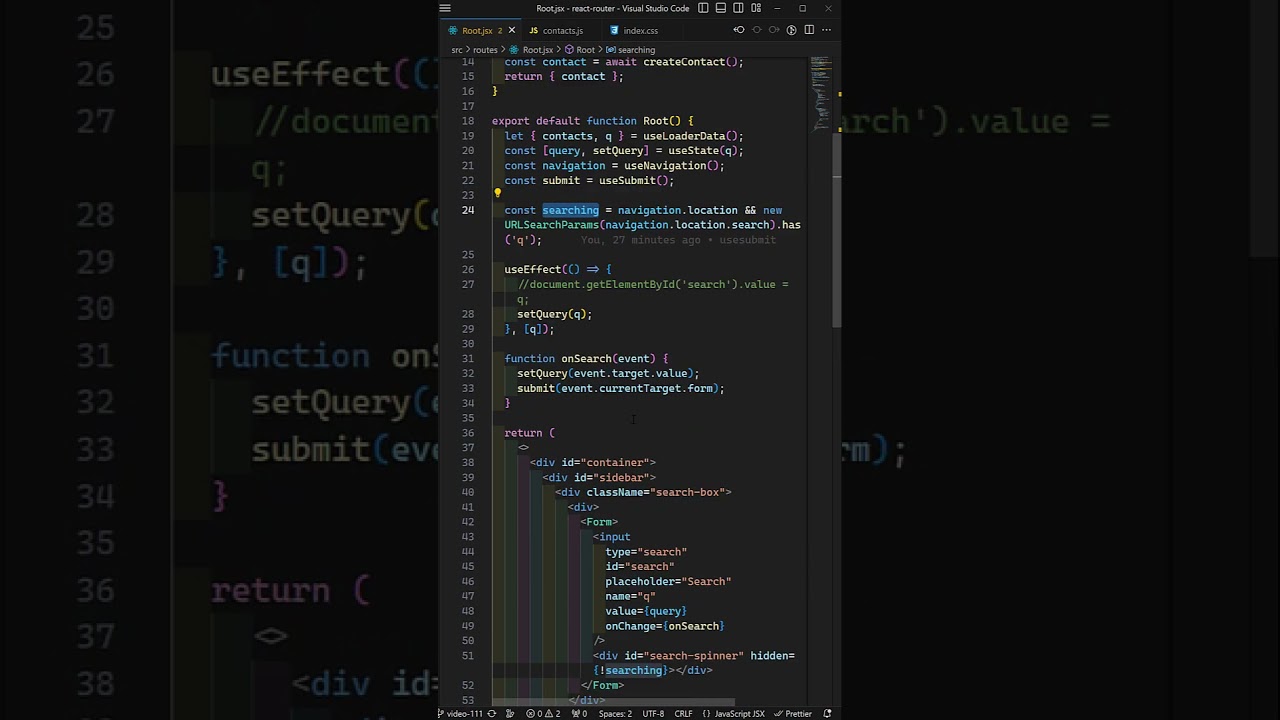Change end of line sequence CRLF

pyautogui.click(x=683, y=714)
